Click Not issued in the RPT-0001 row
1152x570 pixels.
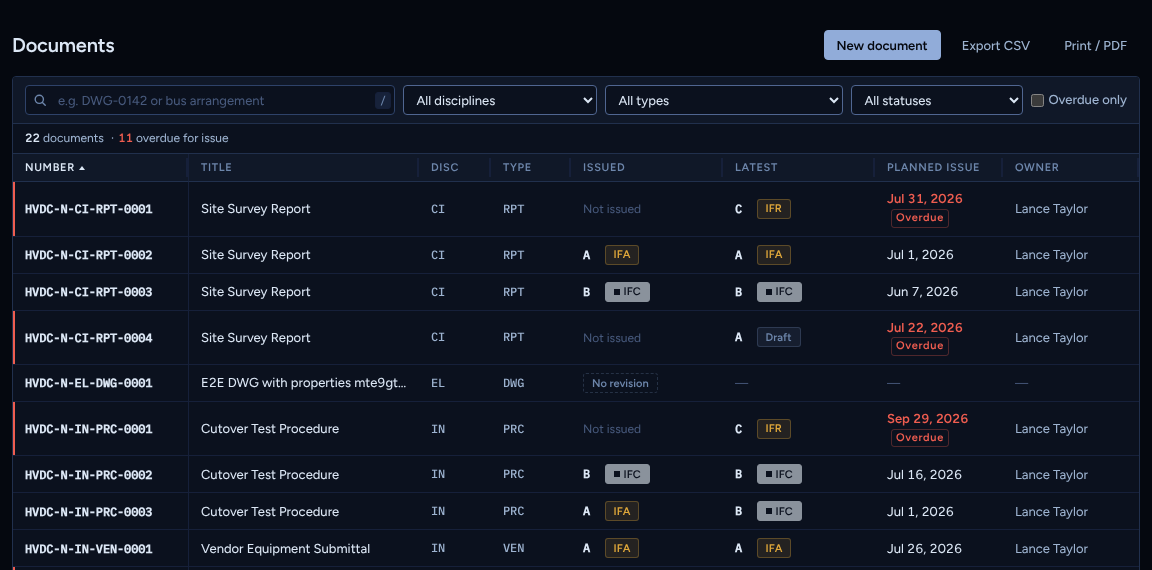pyautogui.click(x=611, y=209)
